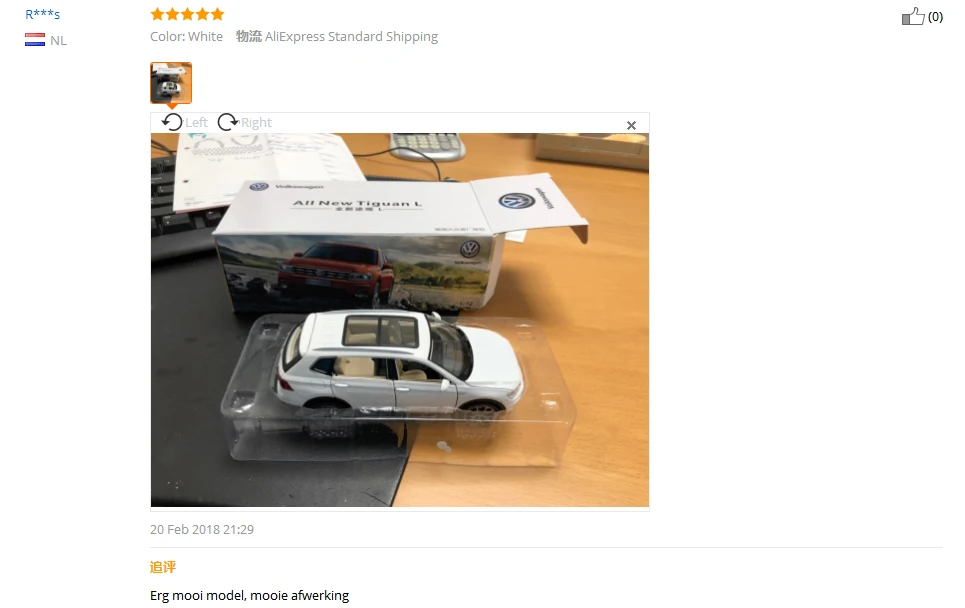Rotate the photo right with the clockwise icon
This screenshot has width=965, height=608.
tap(228, 122)
